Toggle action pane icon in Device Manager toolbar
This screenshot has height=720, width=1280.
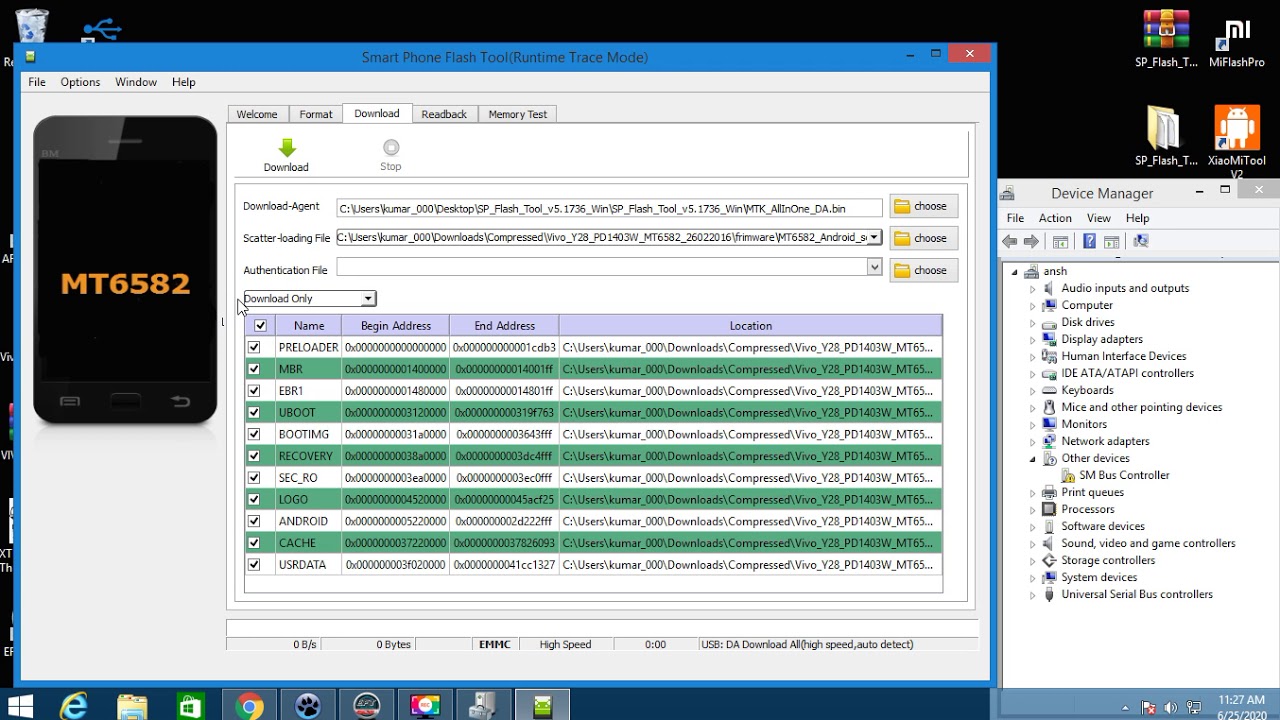[1111, 241]
